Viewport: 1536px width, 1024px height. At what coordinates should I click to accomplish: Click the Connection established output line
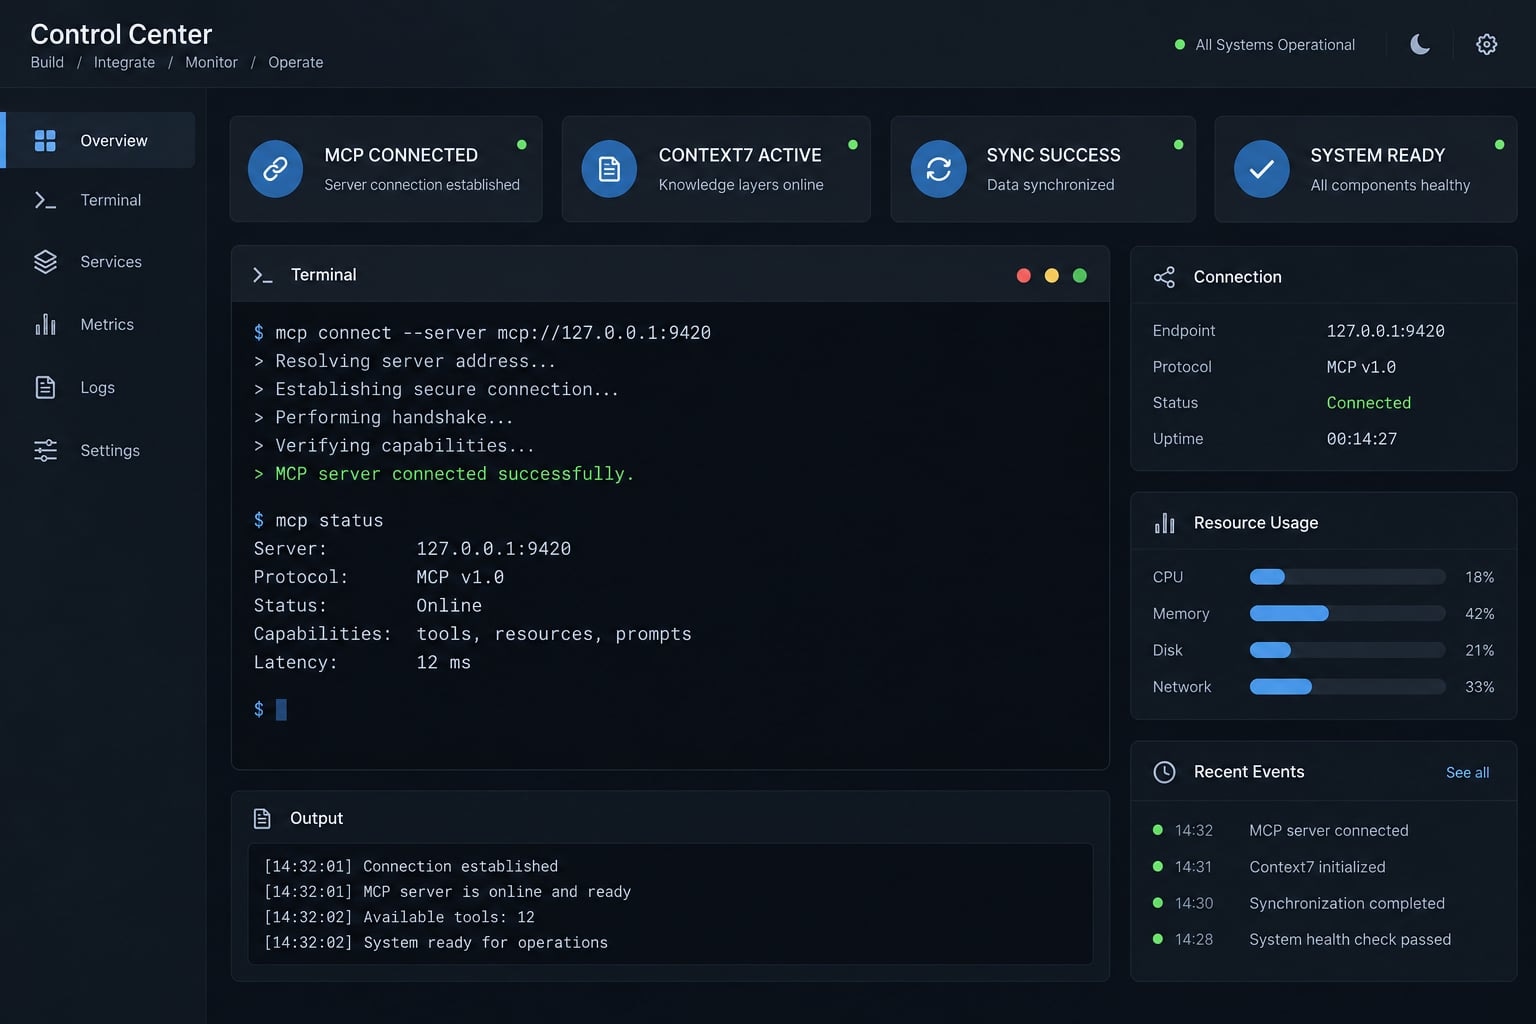click(411, 866)
